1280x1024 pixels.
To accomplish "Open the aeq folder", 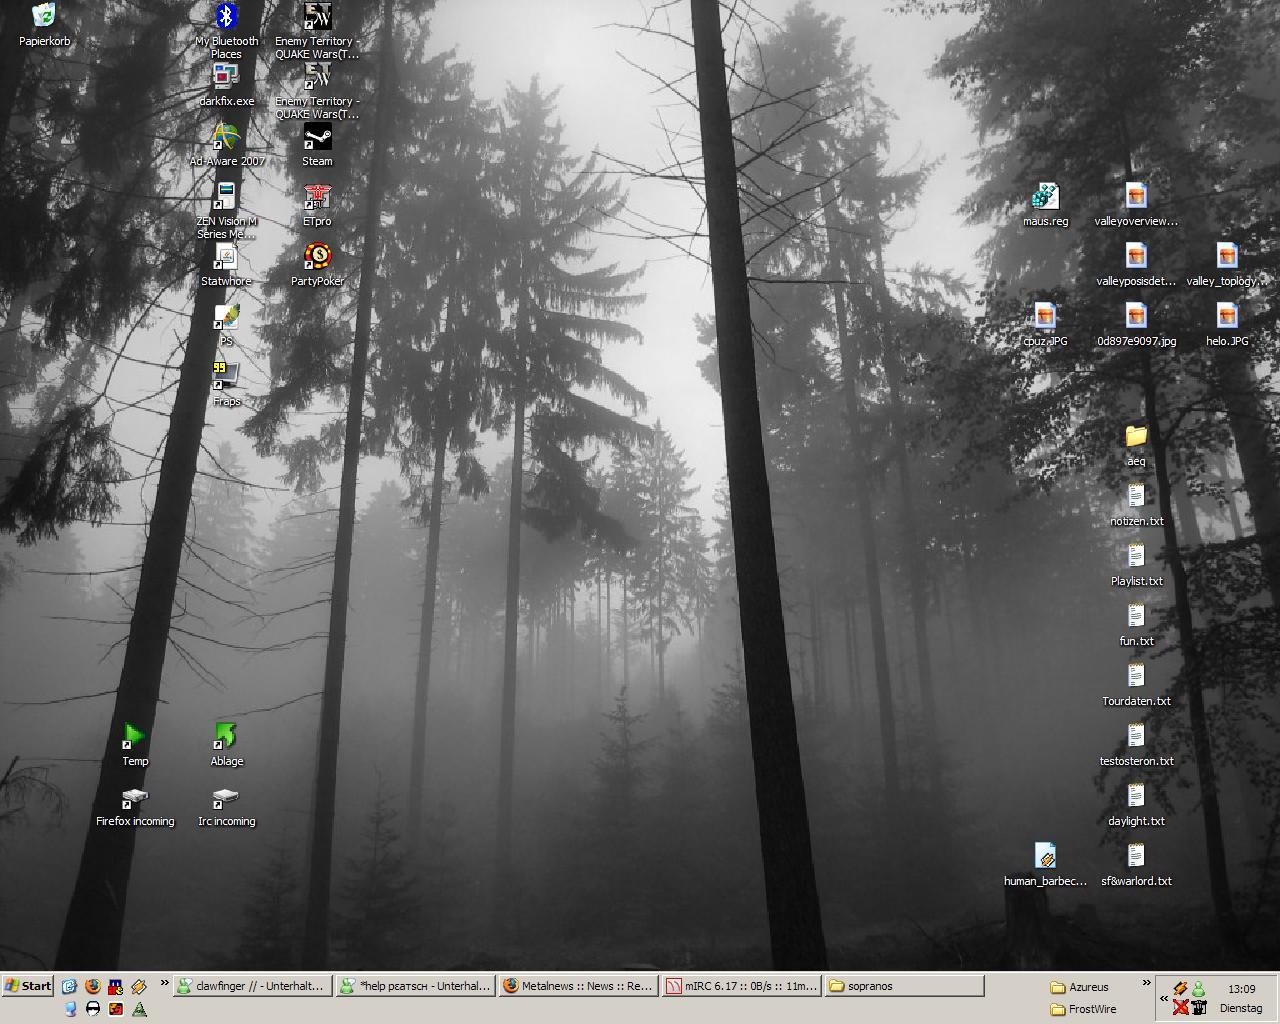I will coord(1136,444).
